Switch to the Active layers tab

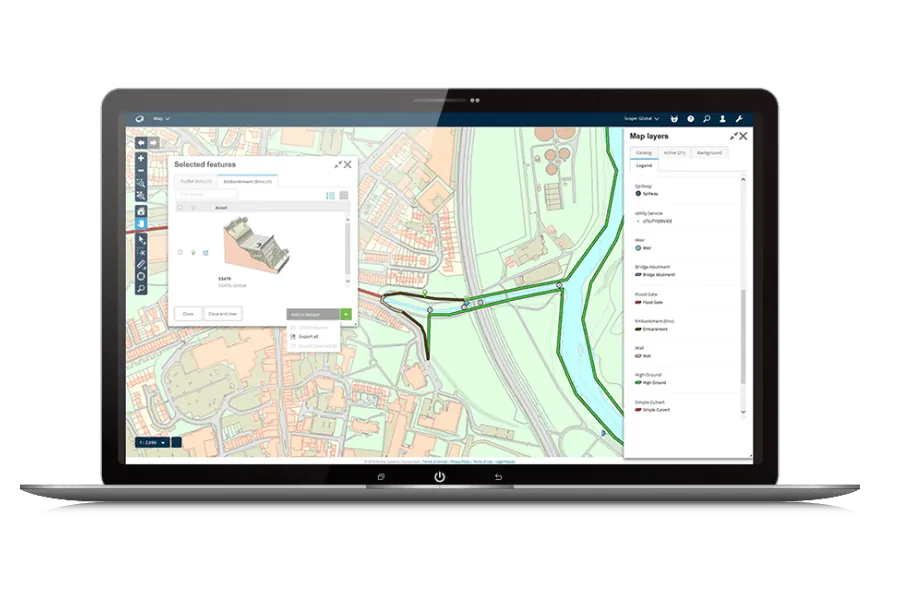click(674, 153)
